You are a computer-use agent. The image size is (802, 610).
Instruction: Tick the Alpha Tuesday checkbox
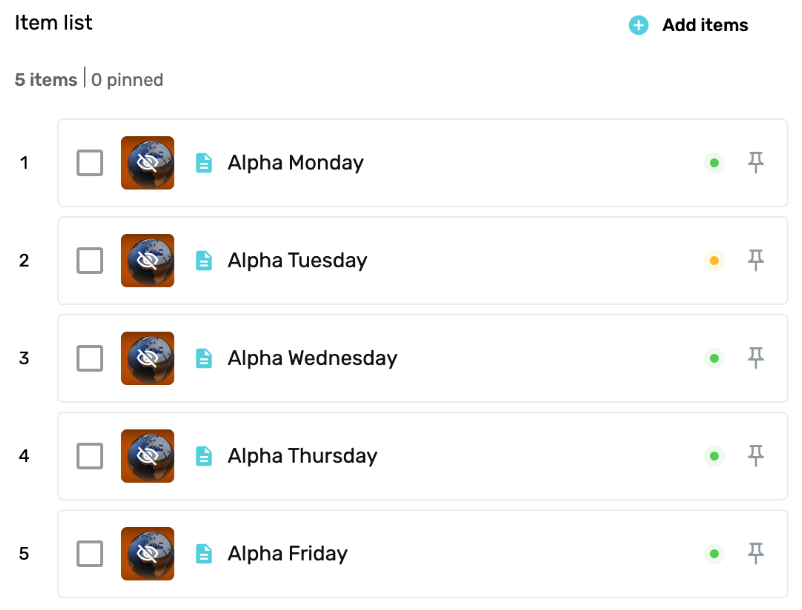pyautogui.click(x=90, y=260)
